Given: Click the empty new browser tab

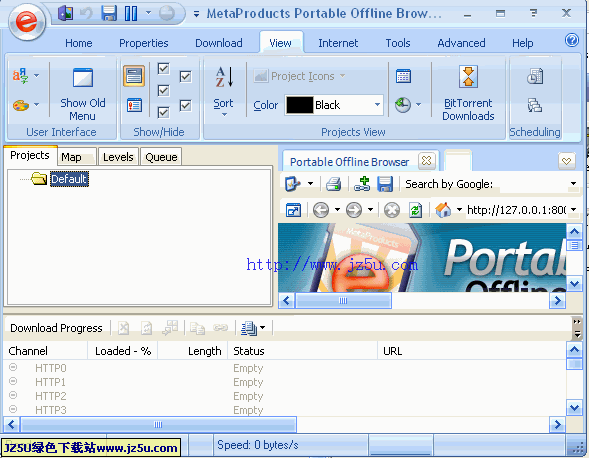Looking at the screenshot, I should [458, 161].
